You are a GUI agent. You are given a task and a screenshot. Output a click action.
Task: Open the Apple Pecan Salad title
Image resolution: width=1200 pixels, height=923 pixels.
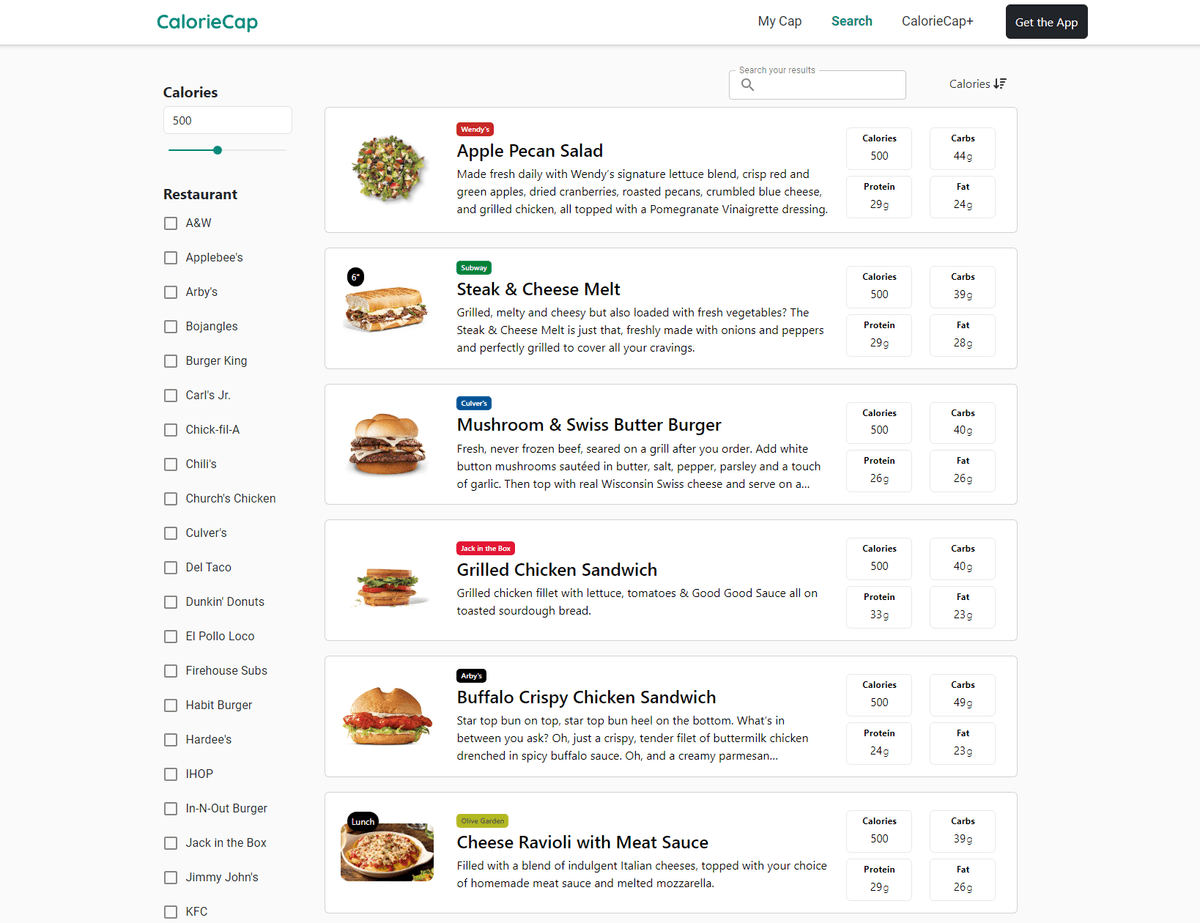coord(530,151)
